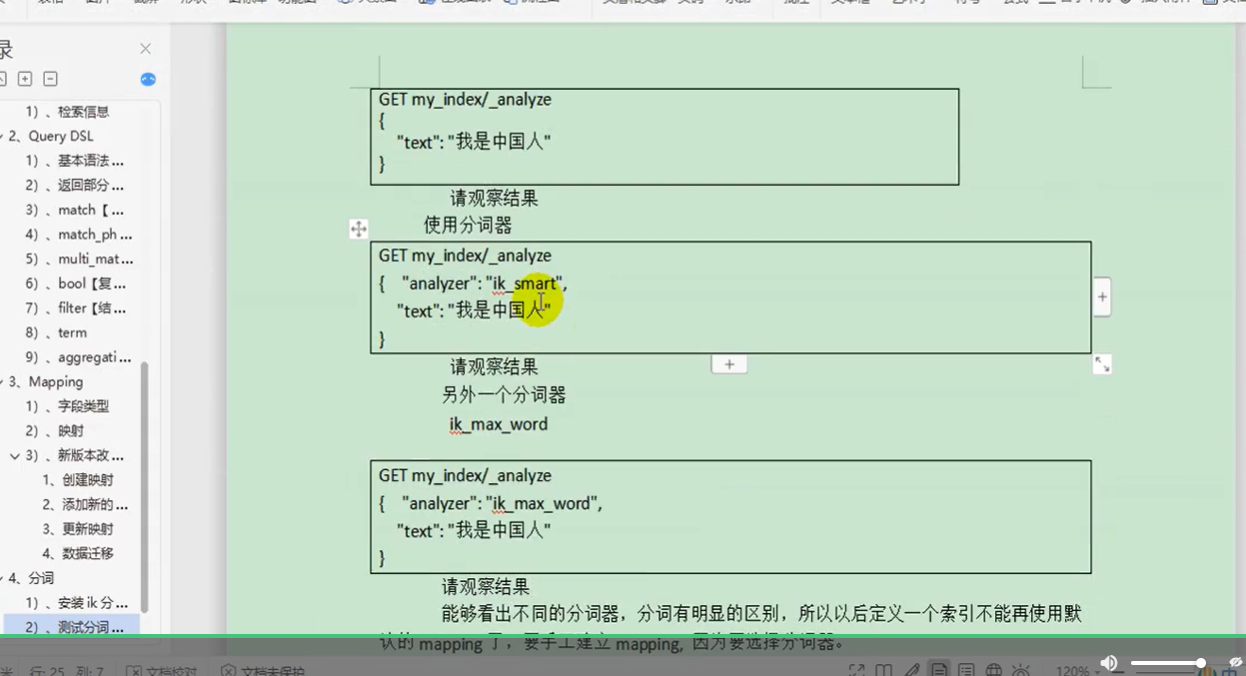Open '3)、新版本改' outline heading text

pos(76,455)
